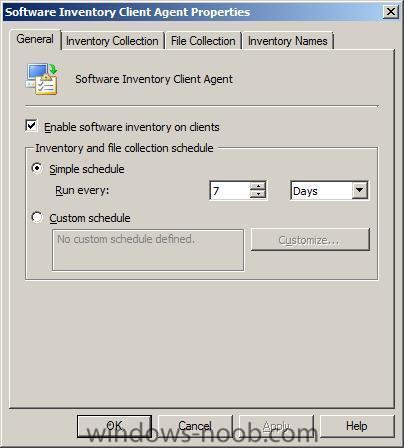The width and height of the screenshot is (404, 448).
Task: Increase Run every value with up arrow
Action: pos(258,186)
